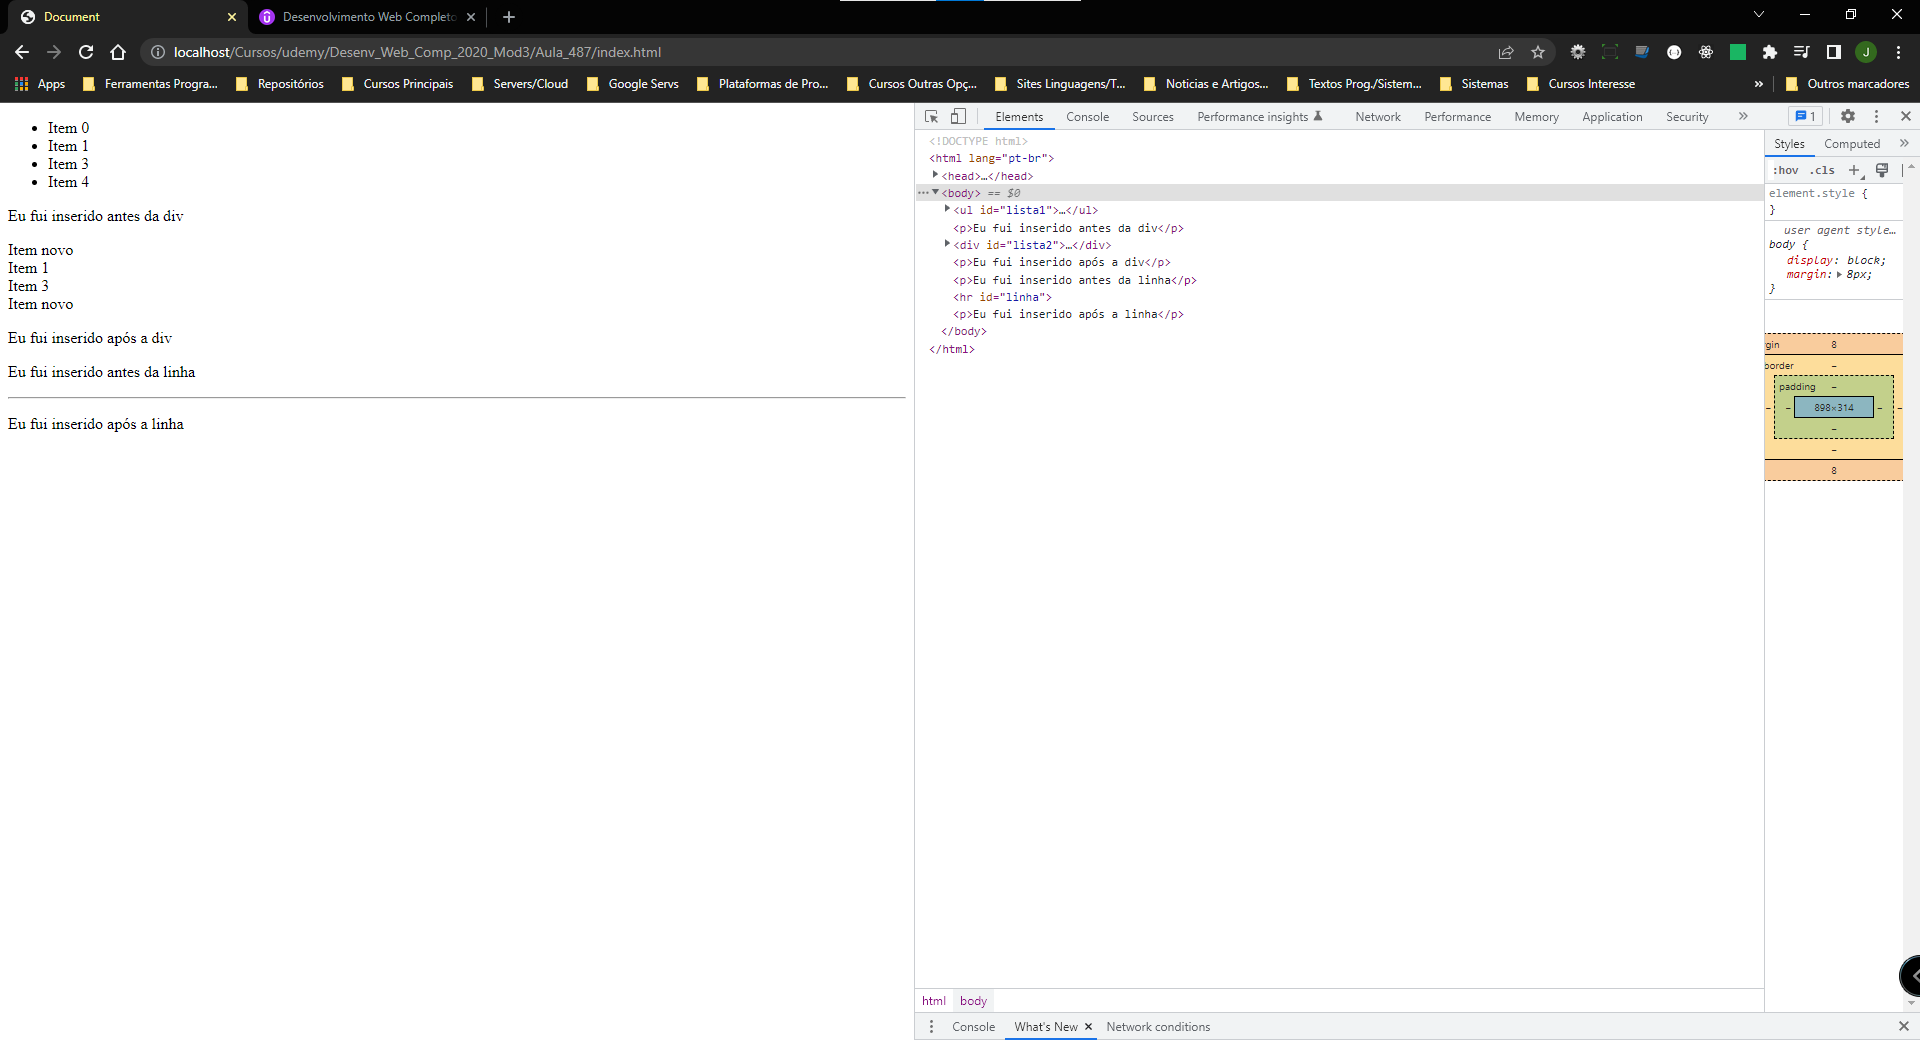Toggle the device toolbar icon

(958, 117)
